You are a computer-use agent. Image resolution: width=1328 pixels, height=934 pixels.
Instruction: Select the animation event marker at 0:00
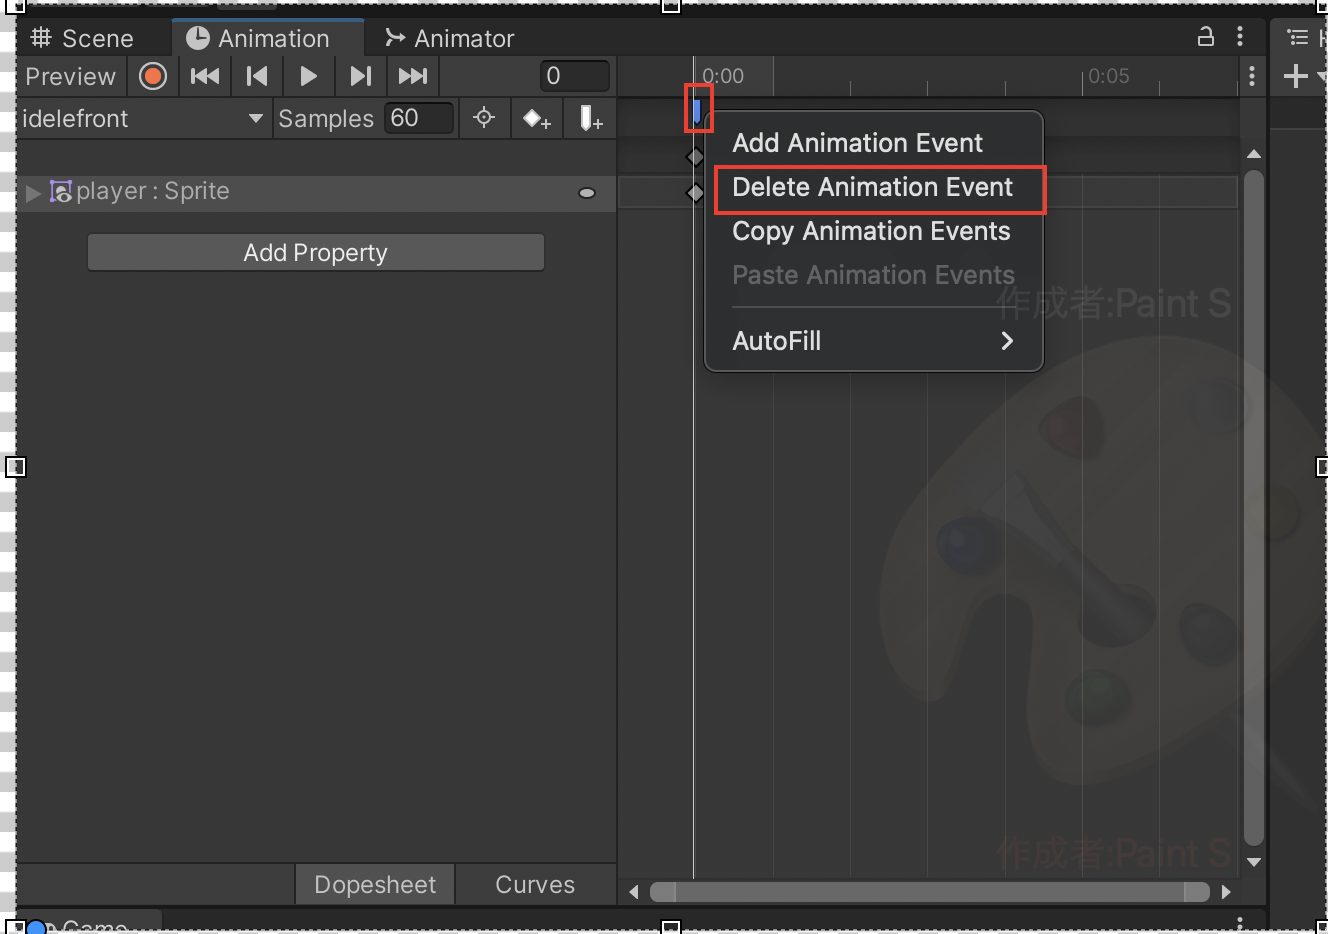pyautogui.click(x=697, y=109)
